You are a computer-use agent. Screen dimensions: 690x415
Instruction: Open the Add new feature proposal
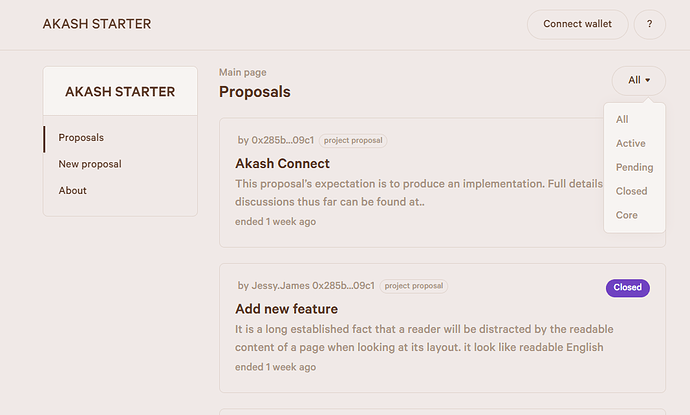click(x=286, y=309)
